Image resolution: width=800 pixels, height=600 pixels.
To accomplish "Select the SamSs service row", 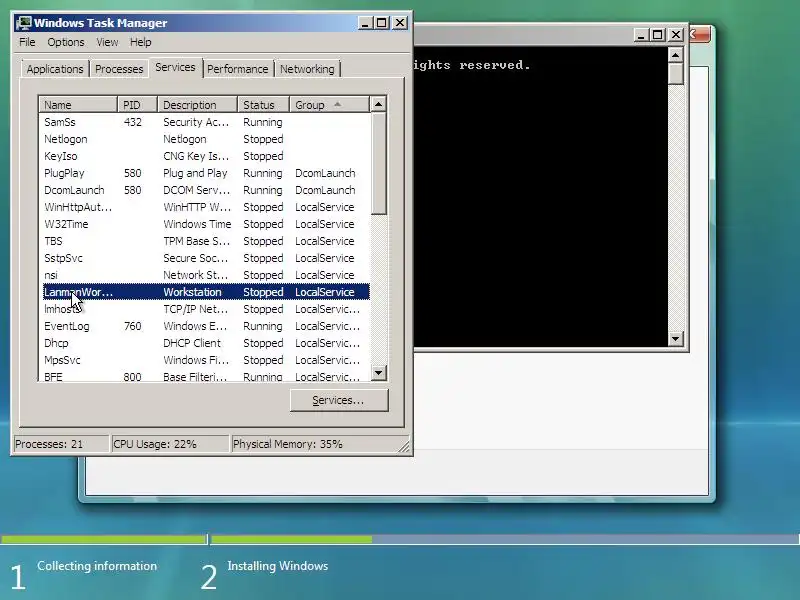I will [x=206, y=122].
